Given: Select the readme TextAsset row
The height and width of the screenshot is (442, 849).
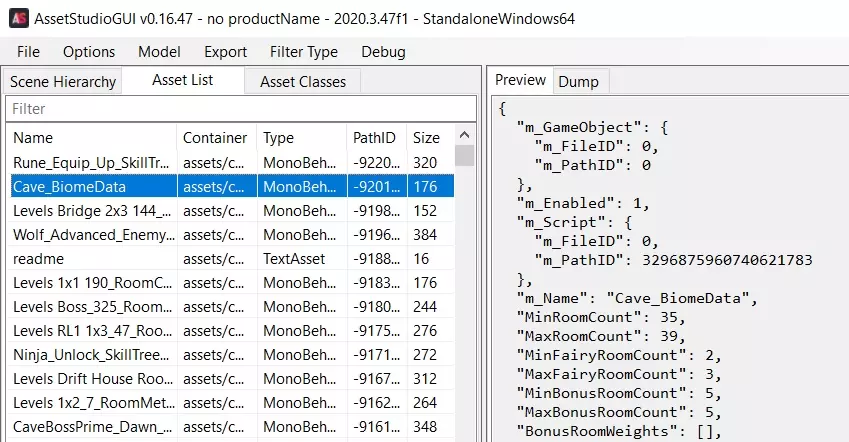Looking at the screenshot, I should pos(90,258).
